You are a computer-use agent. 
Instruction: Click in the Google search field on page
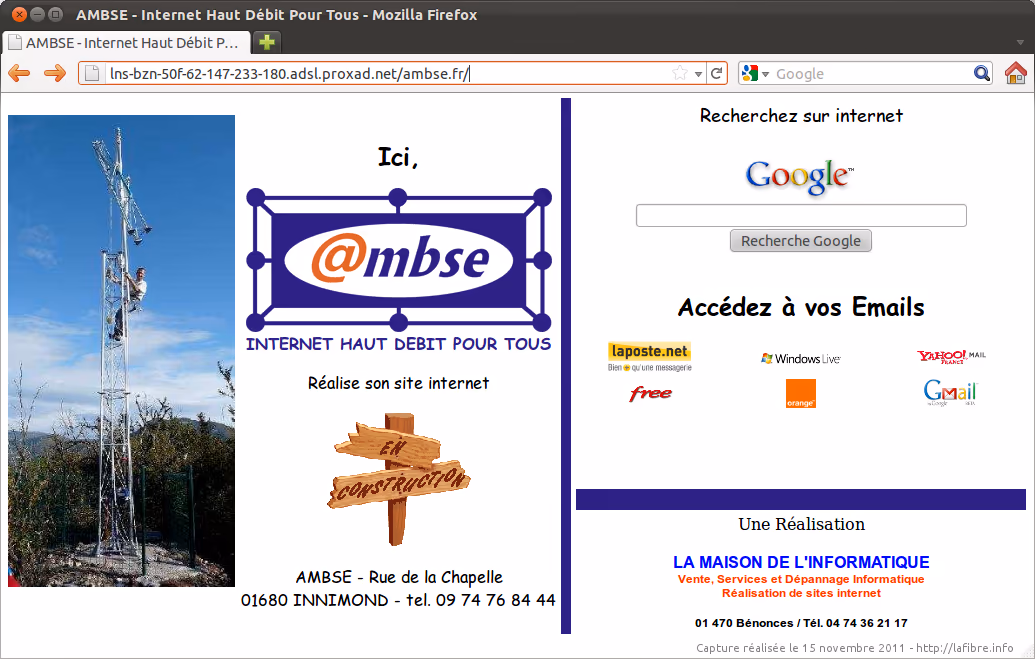(x=801, y=215)
